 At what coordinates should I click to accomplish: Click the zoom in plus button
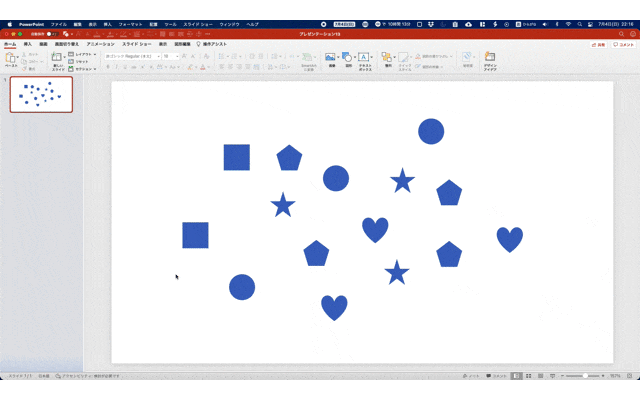[x=603, y=376]
